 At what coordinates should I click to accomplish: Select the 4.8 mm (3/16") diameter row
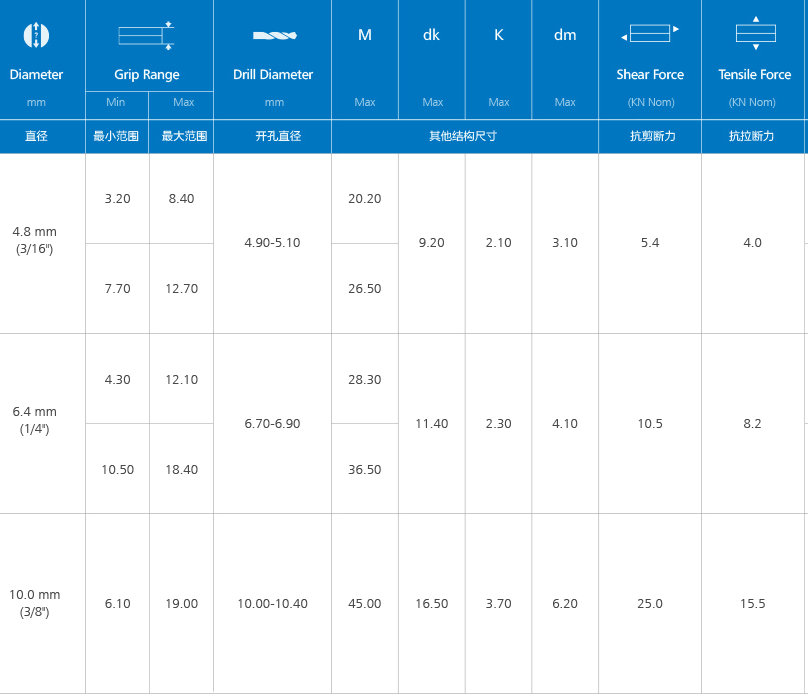(x=36, y=241)
